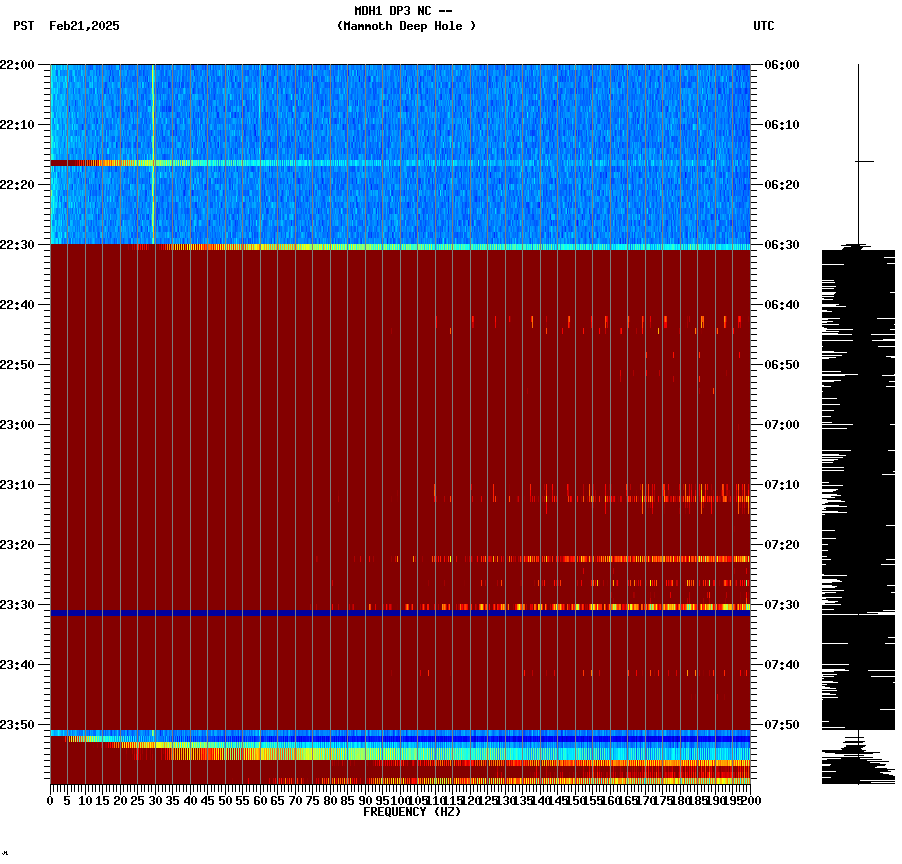Viewport: 902px width, 864px height.
Task: Click the blue noise band at 23:31
Action: (x=300, y=611)
